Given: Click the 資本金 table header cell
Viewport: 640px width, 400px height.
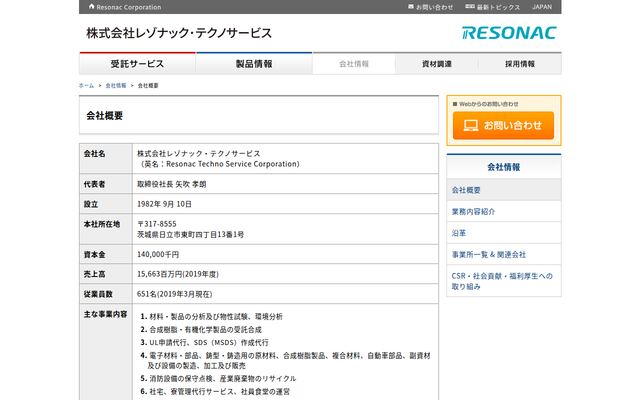Looking at the screenshot, I should pyautogui.click(x=106, y=254).
